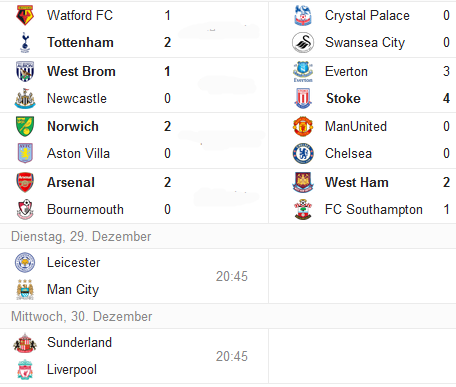
Task: Select the Aston Villa team name
Action: pos(78,153)
